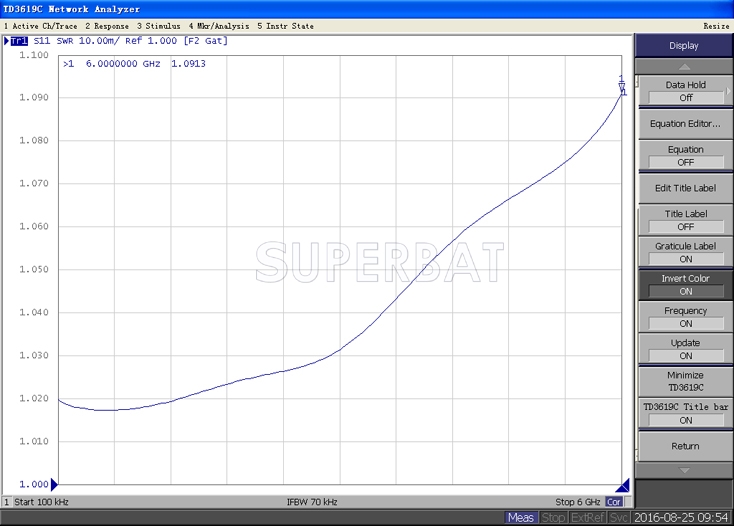Screen dimensions: 734x526
Task: Toggle Graticule Label on or off
Action: click(x=685, y=252)
